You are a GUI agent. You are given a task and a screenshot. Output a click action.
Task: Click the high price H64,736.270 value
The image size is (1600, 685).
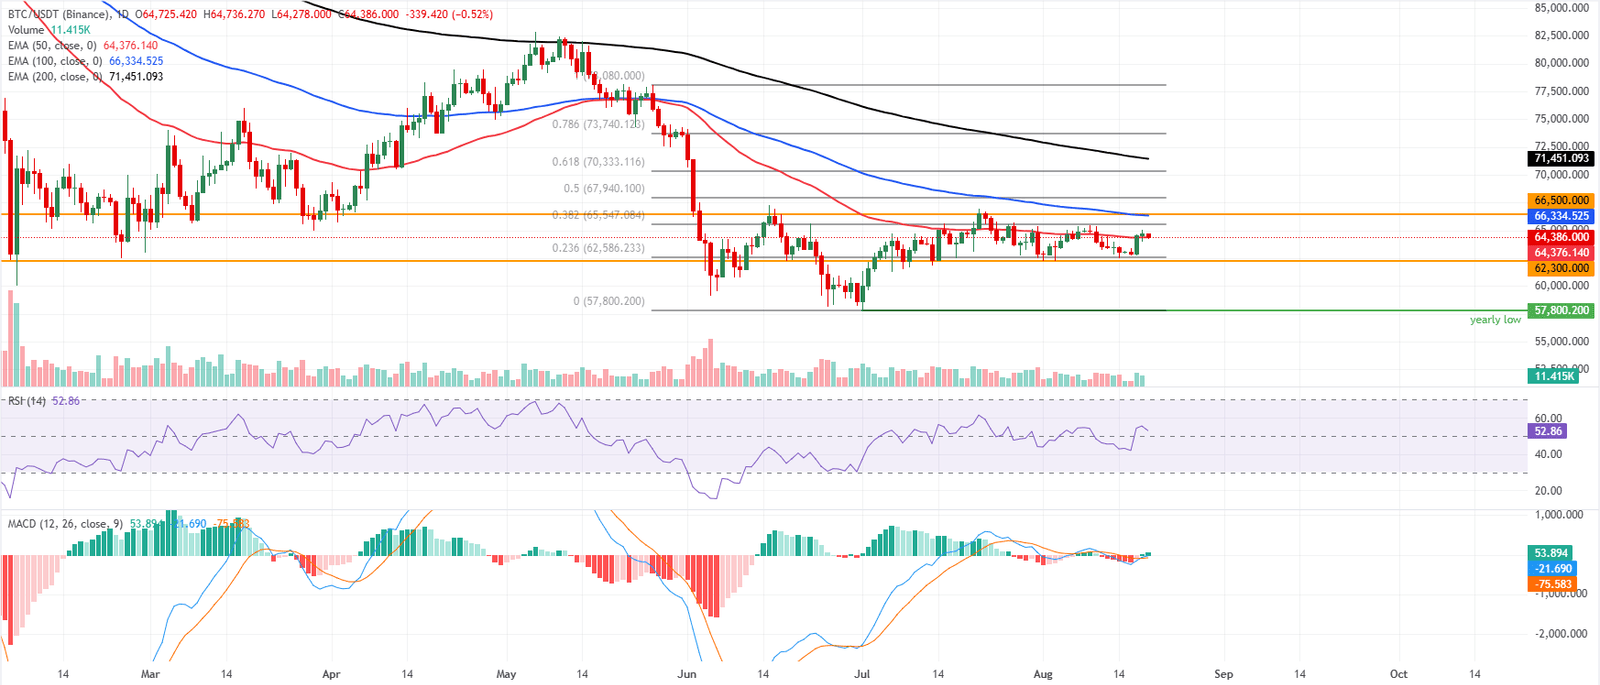click(x=234, y=15)
